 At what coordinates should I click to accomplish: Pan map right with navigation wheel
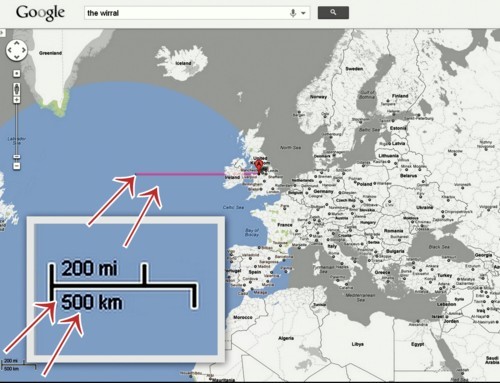pos(24,50)
